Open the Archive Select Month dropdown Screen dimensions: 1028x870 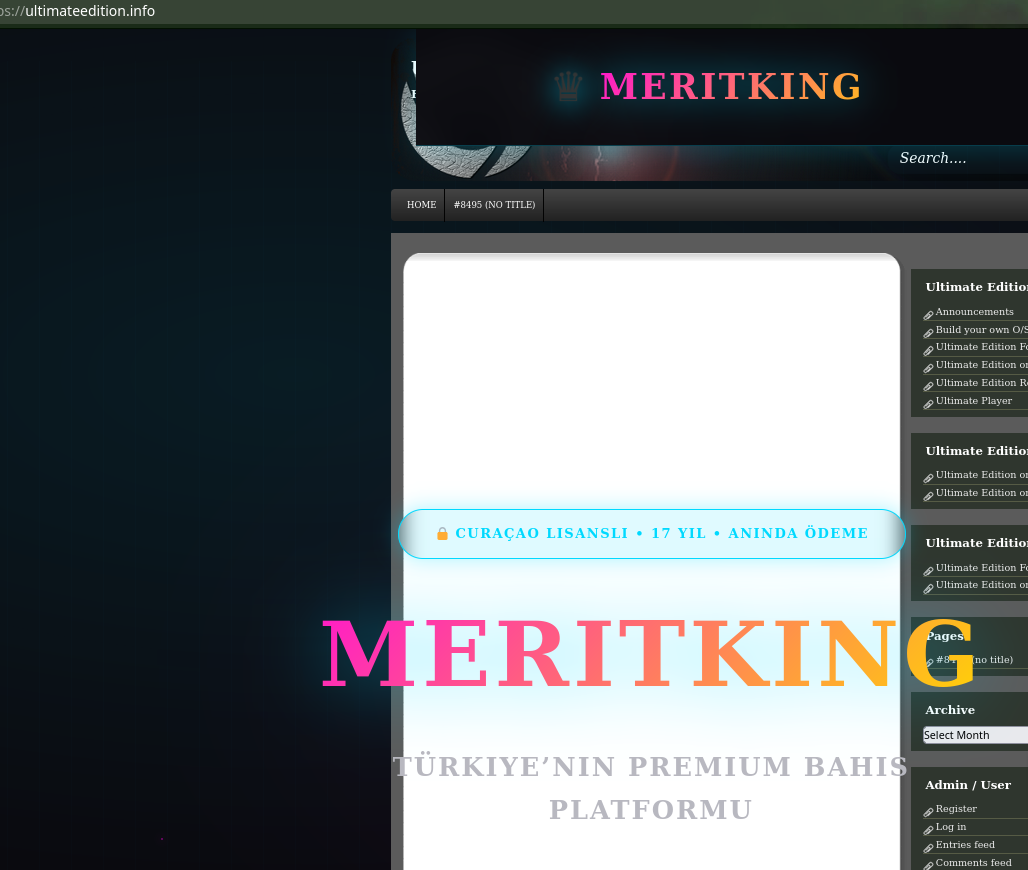click(x=975, y=735)
